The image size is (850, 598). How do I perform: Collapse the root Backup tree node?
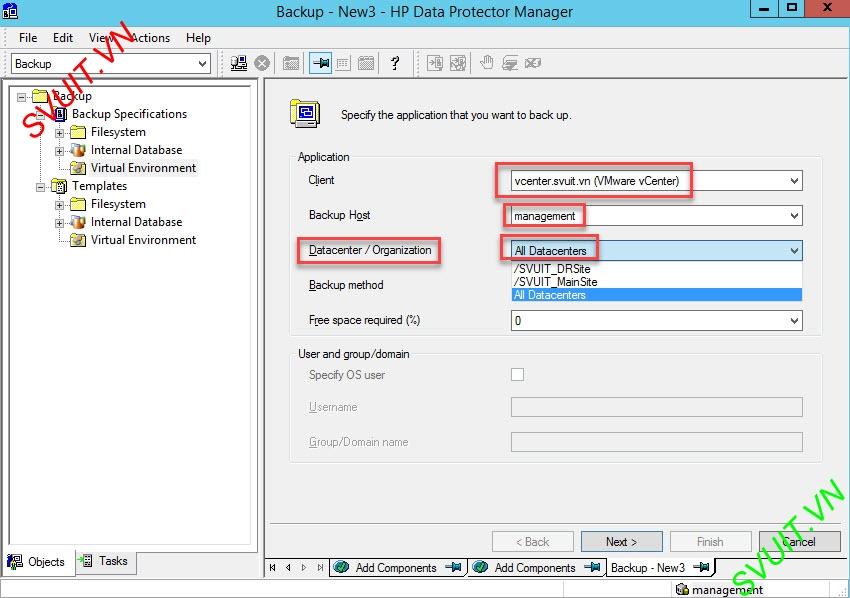click(x=22, y=97)
